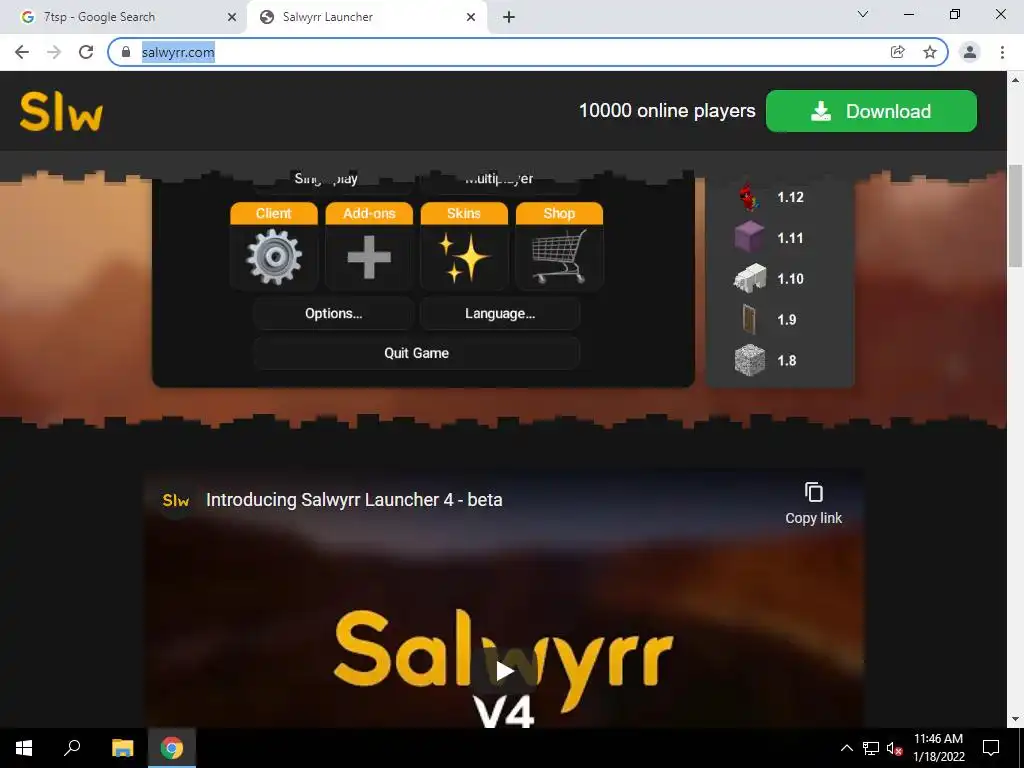Open the Windows Start menu
This screenshot has height=768, width=1024.
click(x=24, y=748)
